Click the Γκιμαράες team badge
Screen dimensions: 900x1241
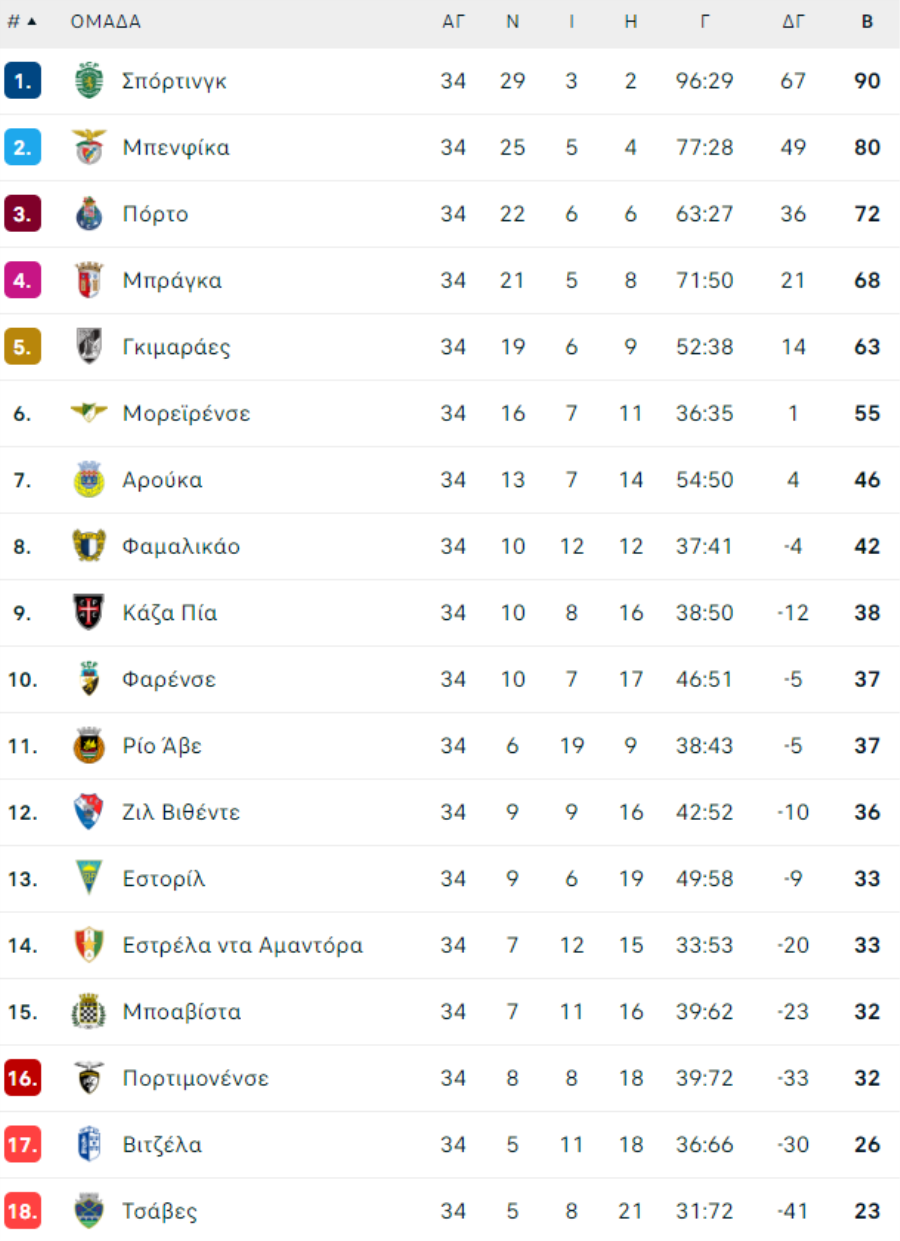pyautogui.click(x=89, y=347)
